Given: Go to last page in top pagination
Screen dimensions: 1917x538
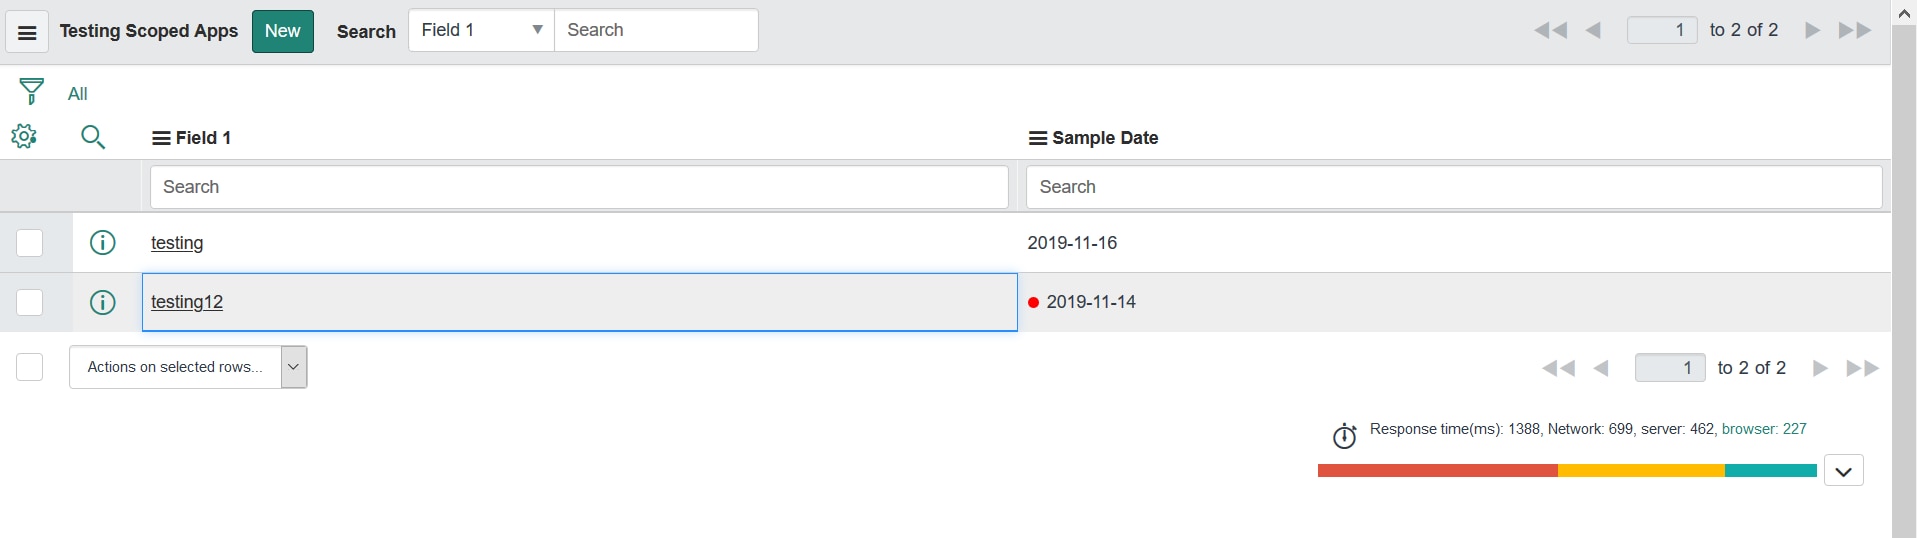Looking at the screenshot, I should click(1855, 30).
